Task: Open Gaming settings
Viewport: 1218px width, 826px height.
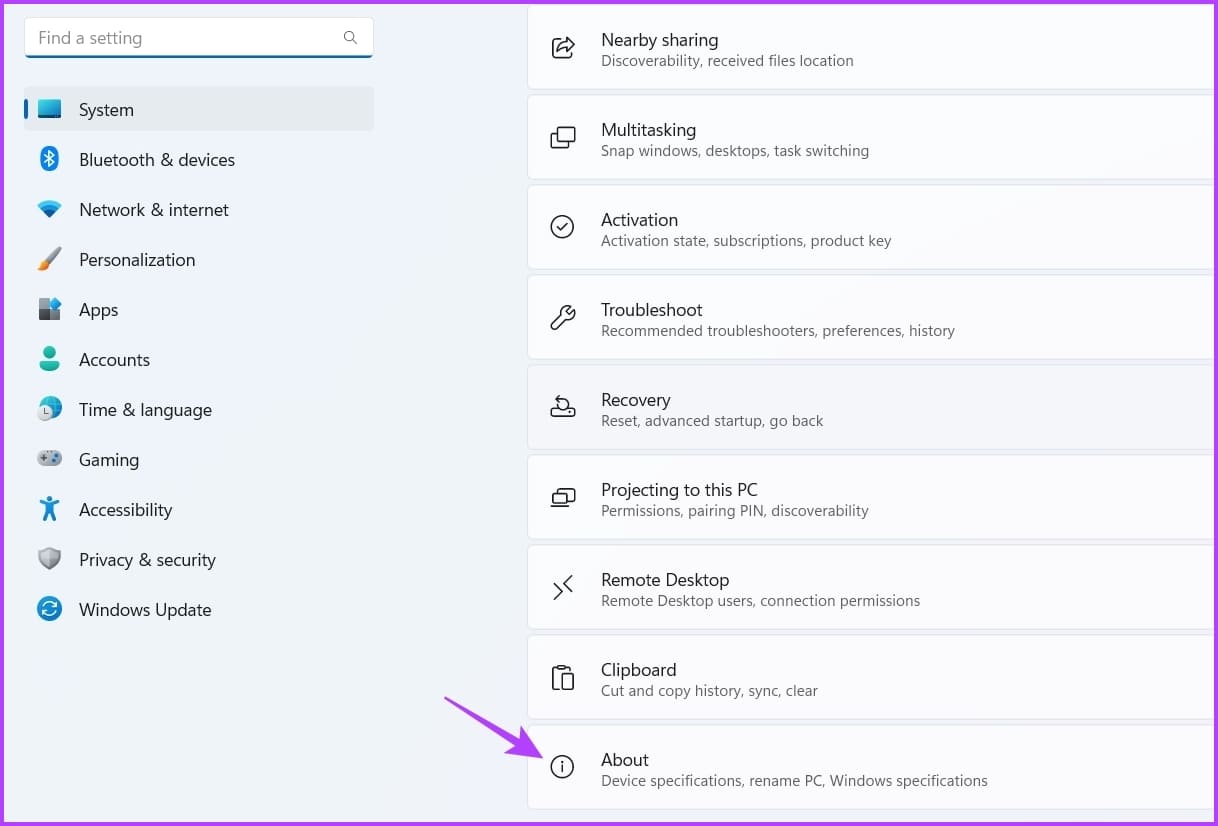Action: click(199, 459)
